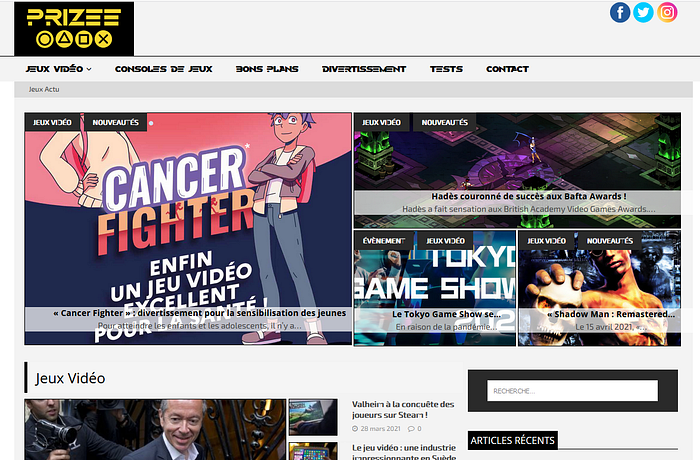Open Valheim à la conquête article link
700x460 pixels.
[403, 410]
